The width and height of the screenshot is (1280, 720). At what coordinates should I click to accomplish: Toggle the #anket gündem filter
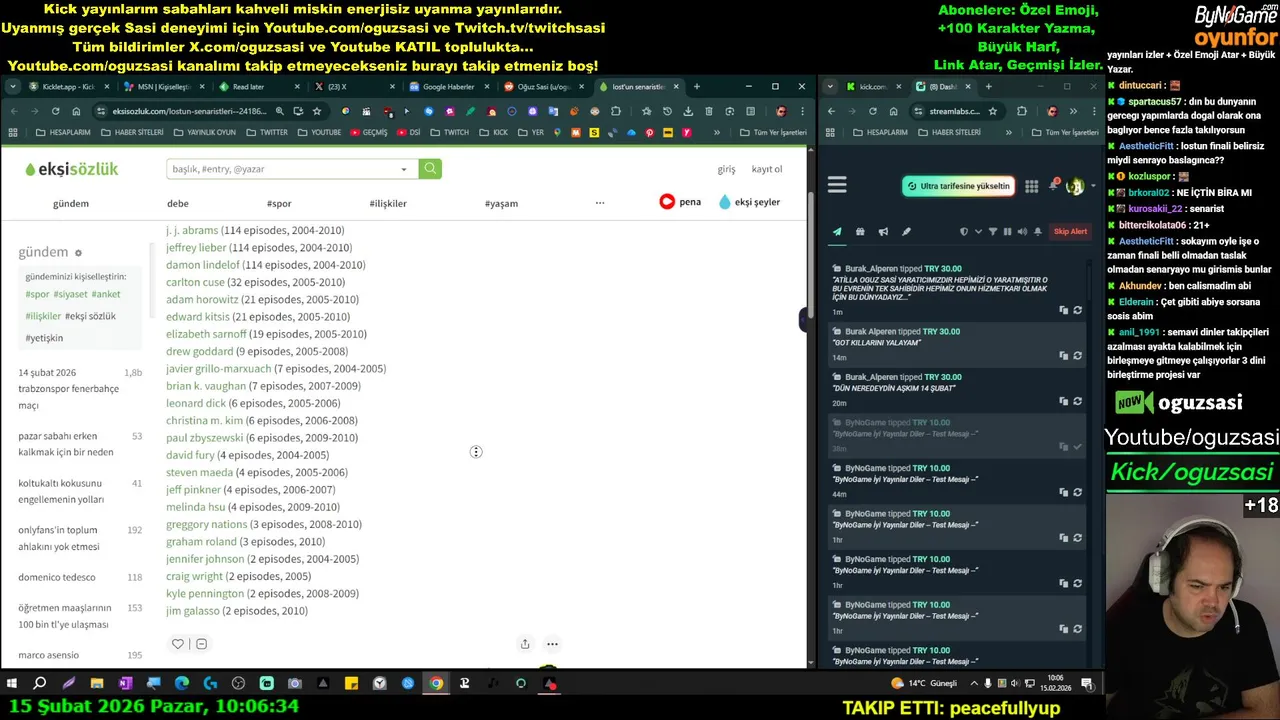(106, 294)
